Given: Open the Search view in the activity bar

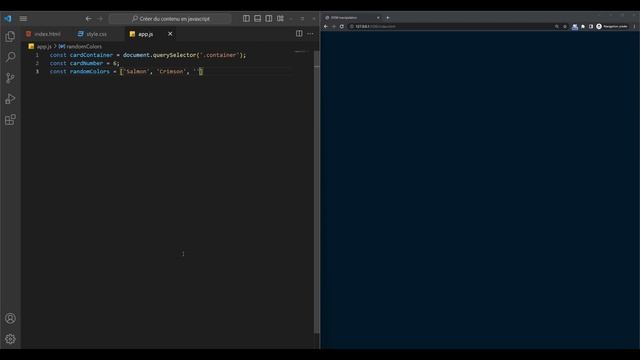Looking at the screenshot, I should [x=10, y=57].
